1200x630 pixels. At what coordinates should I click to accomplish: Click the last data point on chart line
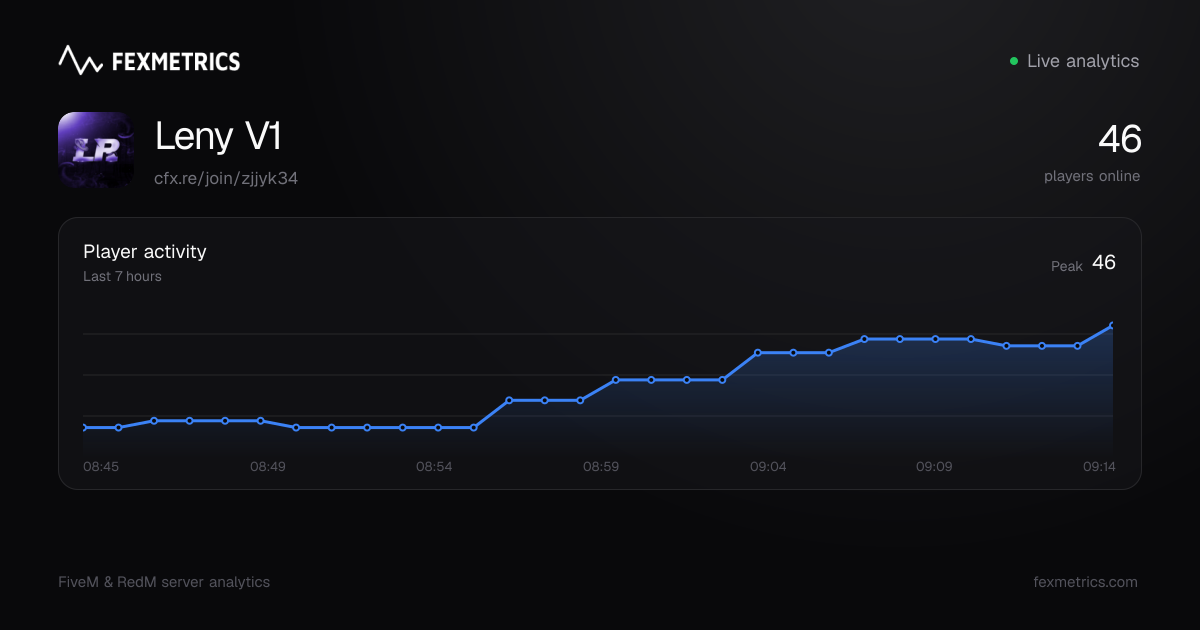click(1112, 325)
